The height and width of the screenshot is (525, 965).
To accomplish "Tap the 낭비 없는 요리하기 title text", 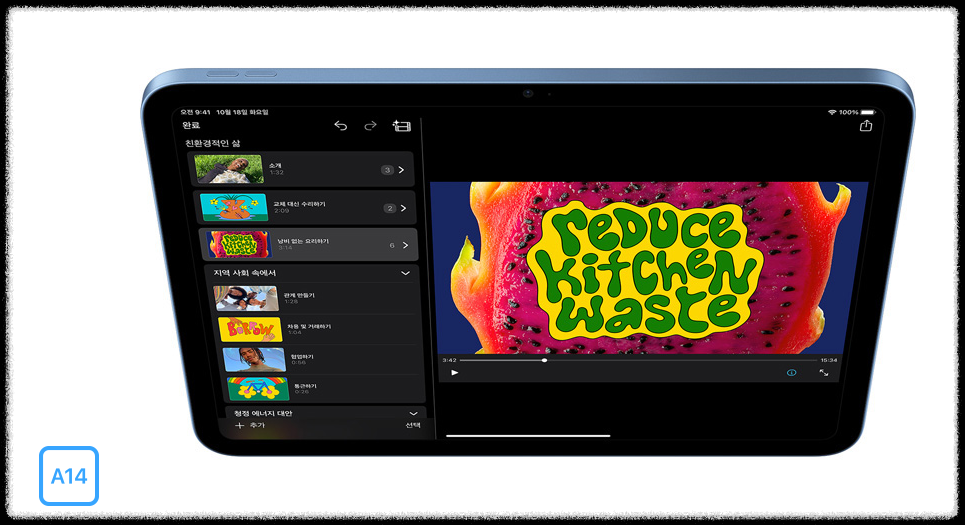I will (303, 241).
